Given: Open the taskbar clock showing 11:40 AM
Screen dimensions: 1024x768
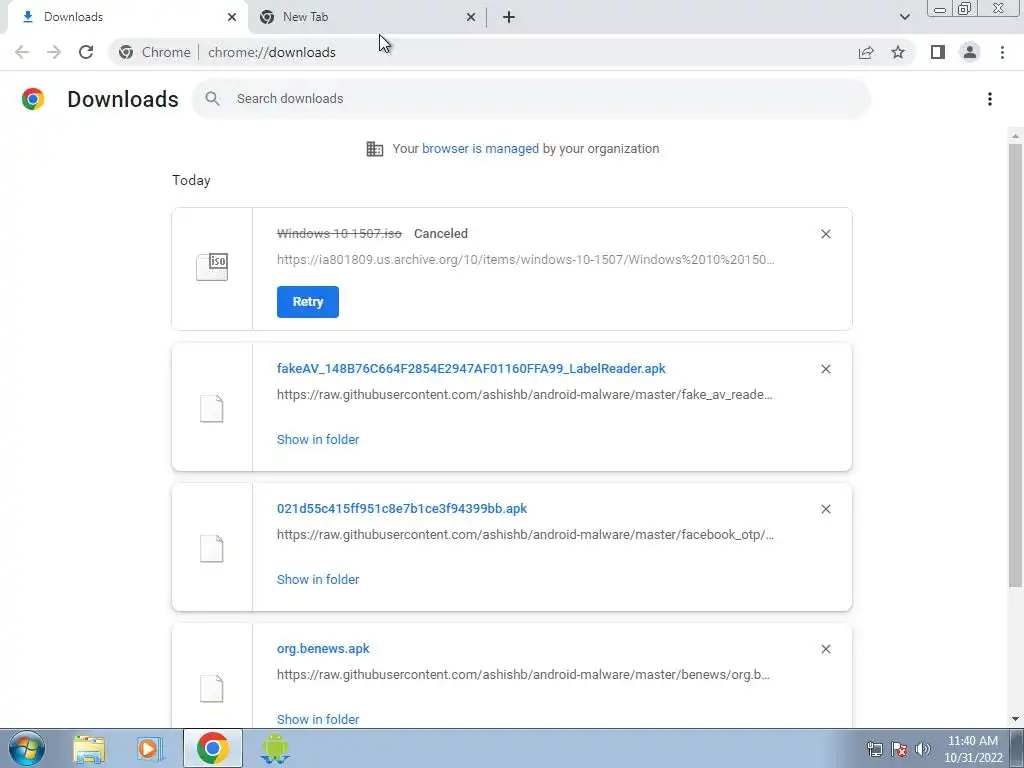Looking at the screenshot, I should (973, 749).
